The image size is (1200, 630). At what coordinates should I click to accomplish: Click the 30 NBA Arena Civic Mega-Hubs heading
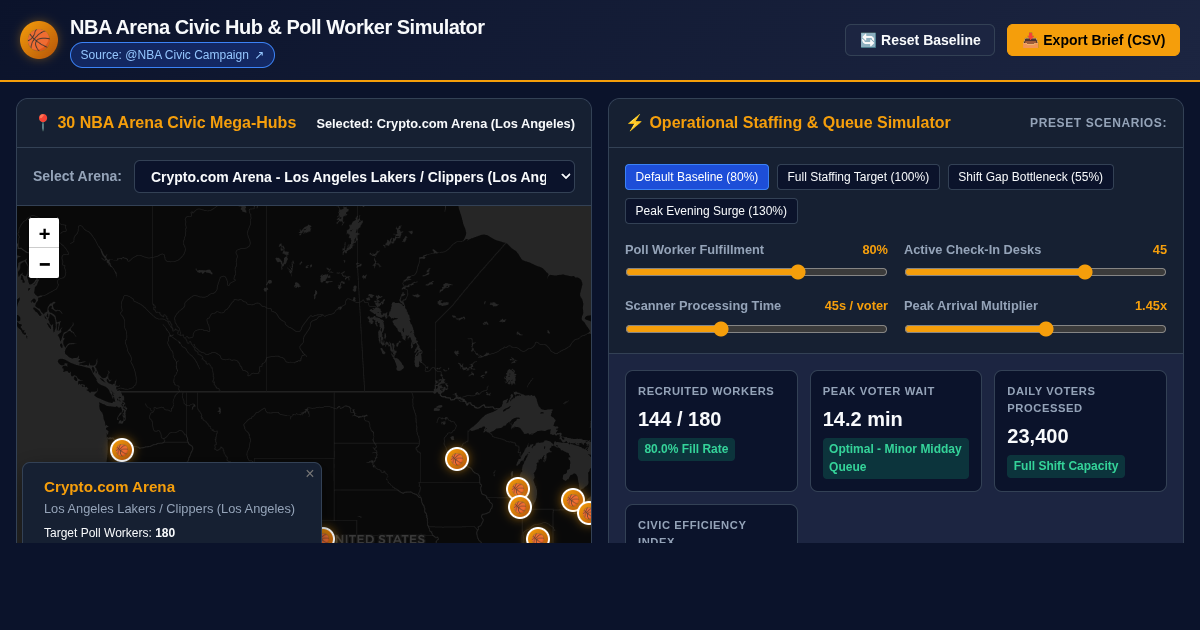pyautogui.click(x=165, y=123)
